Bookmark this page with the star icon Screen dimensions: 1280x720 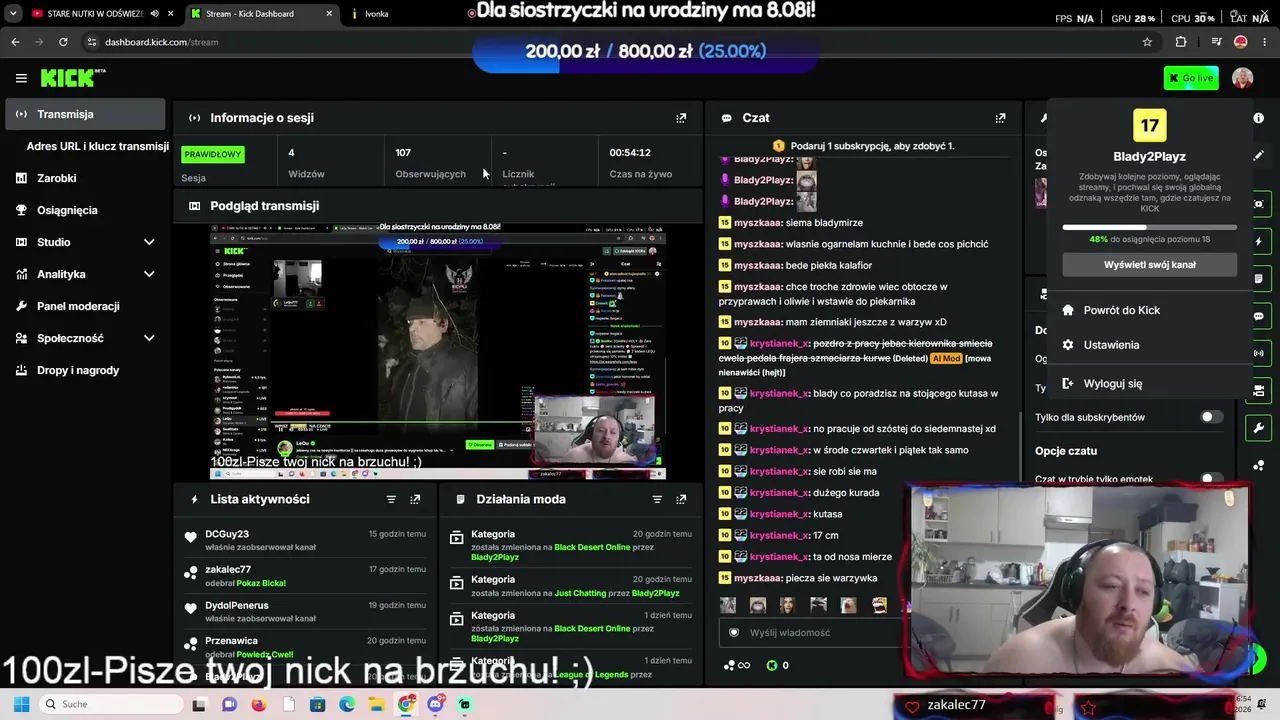point(1147,42)
